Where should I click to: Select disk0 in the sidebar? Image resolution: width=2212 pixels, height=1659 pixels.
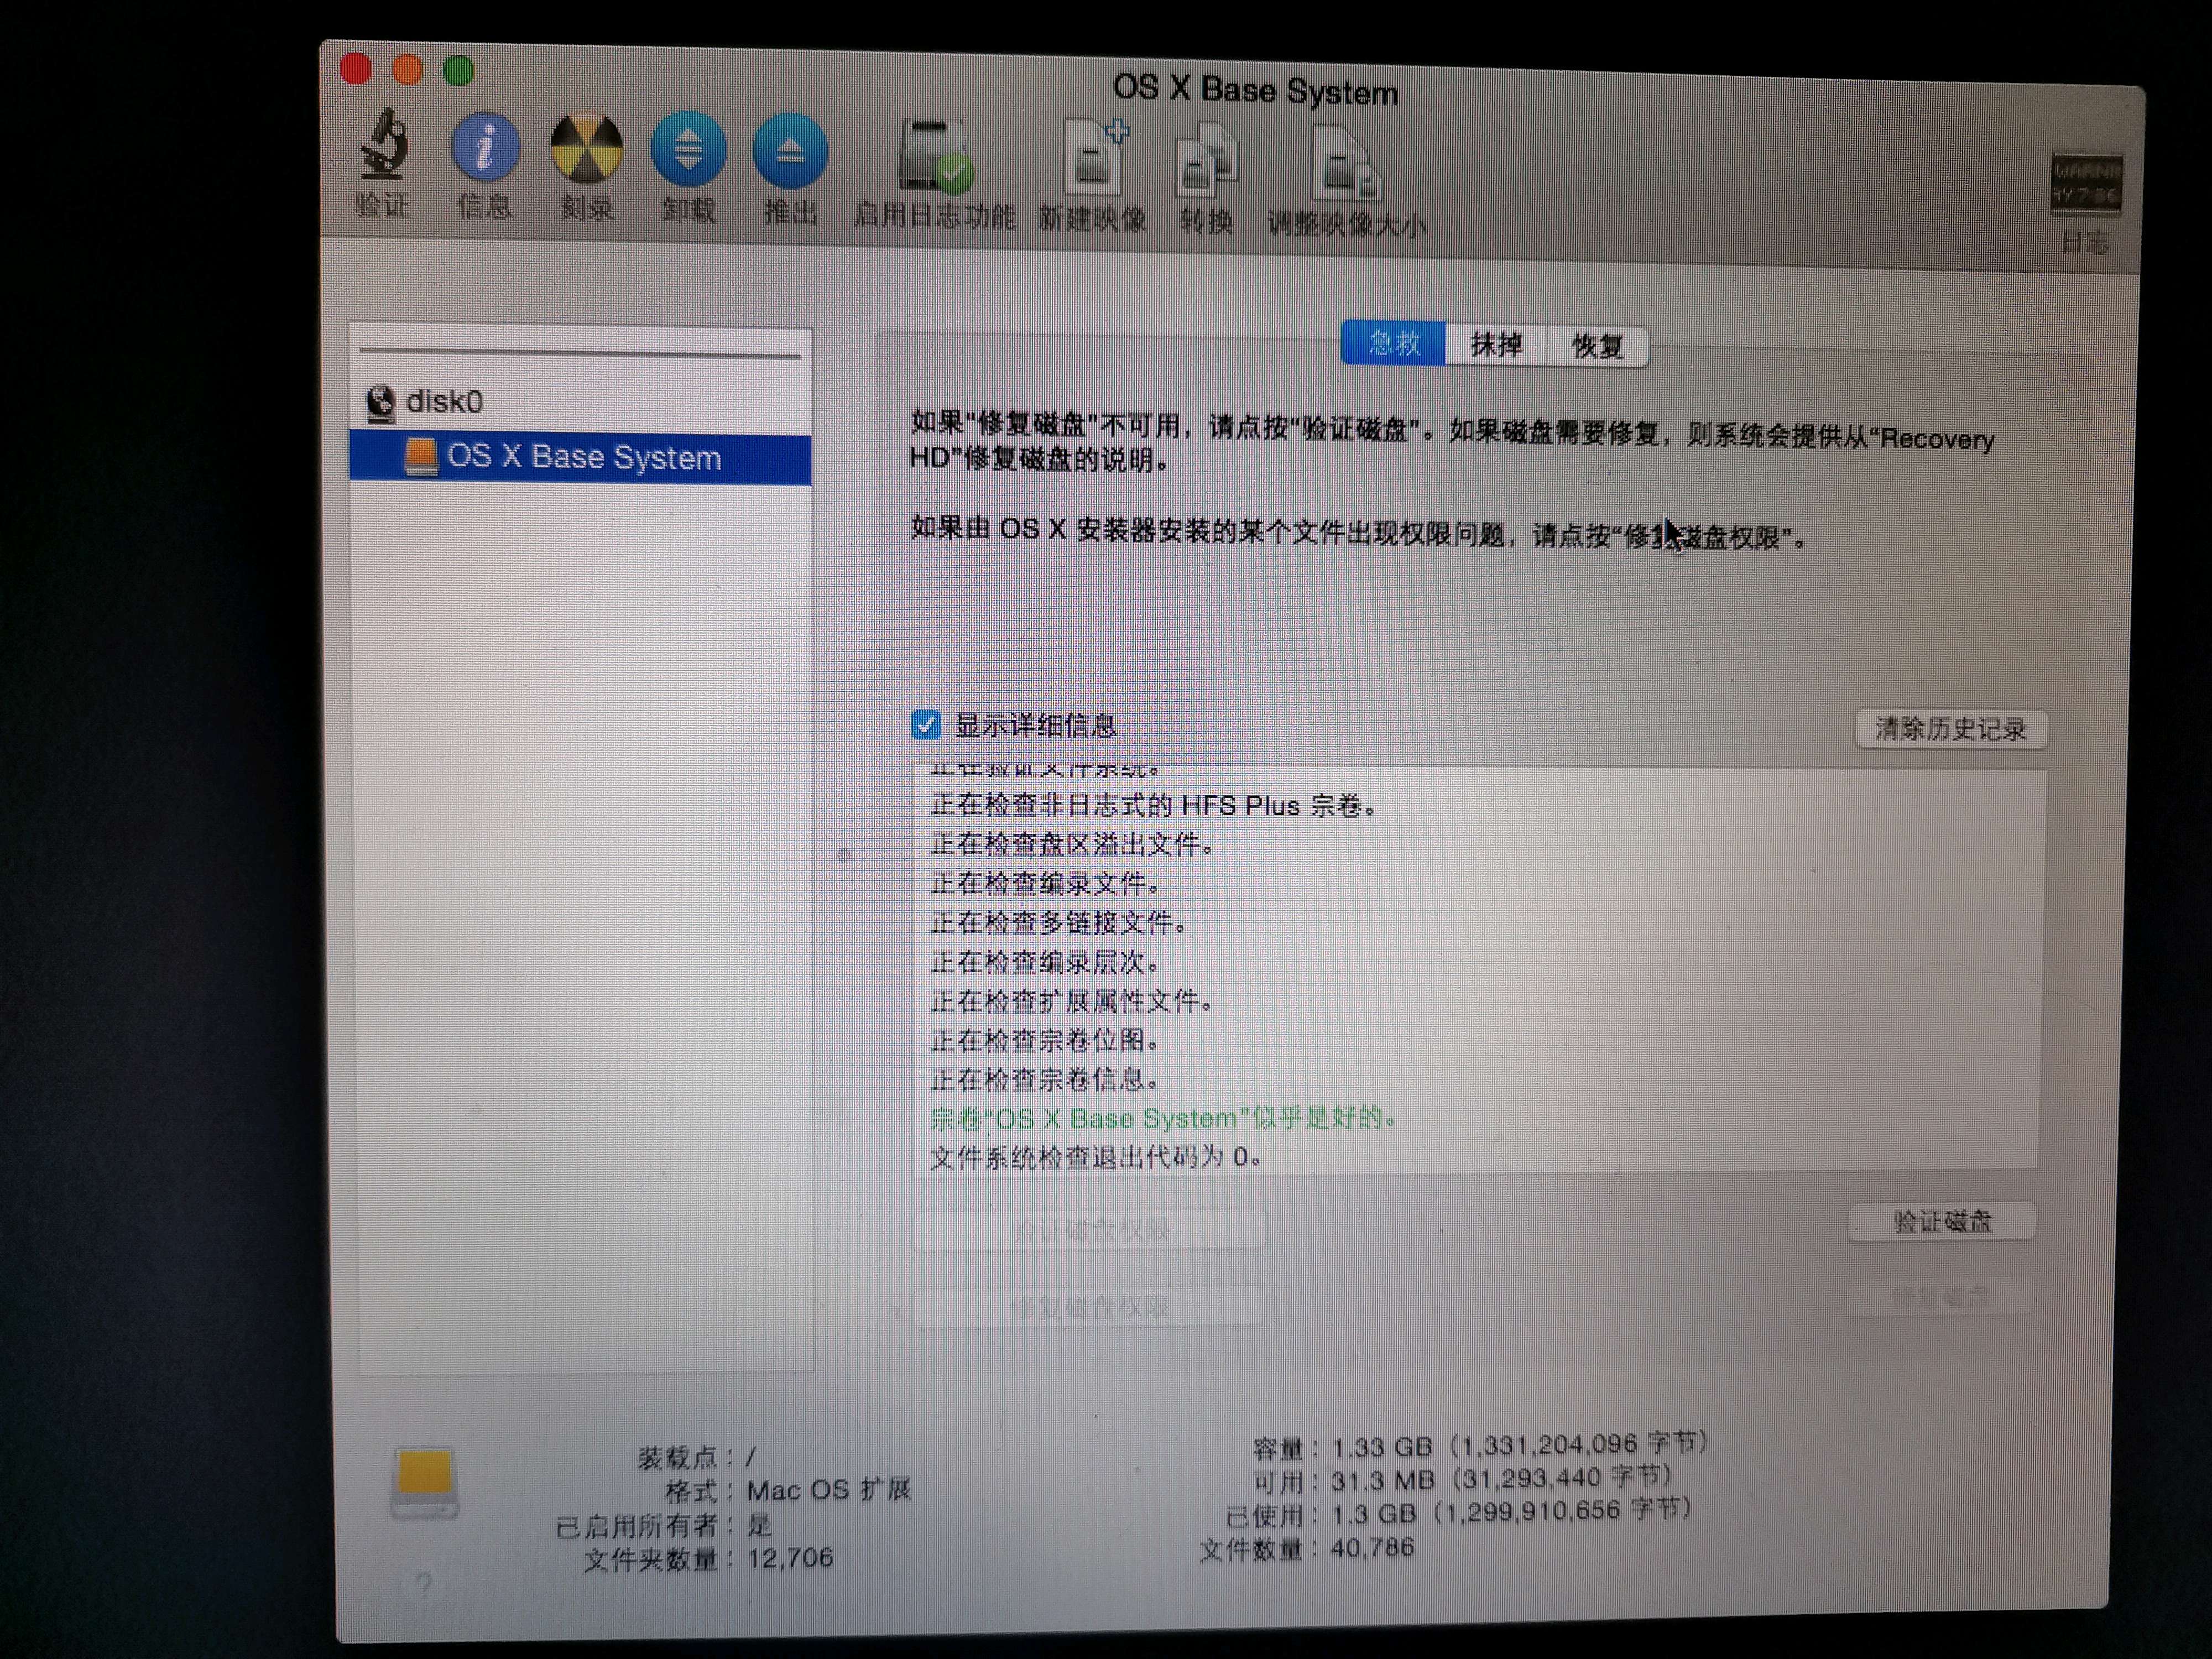tap(425, 402)
